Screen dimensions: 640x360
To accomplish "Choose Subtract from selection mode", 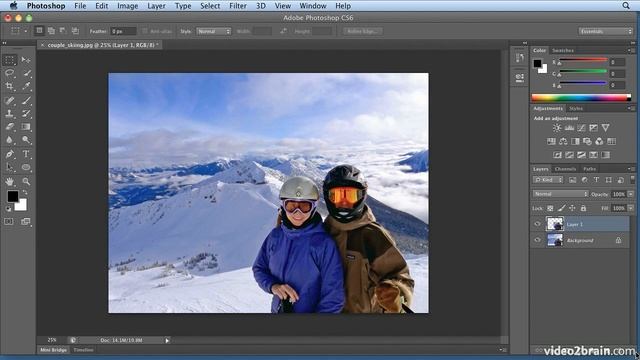I will tap(63, 31).
